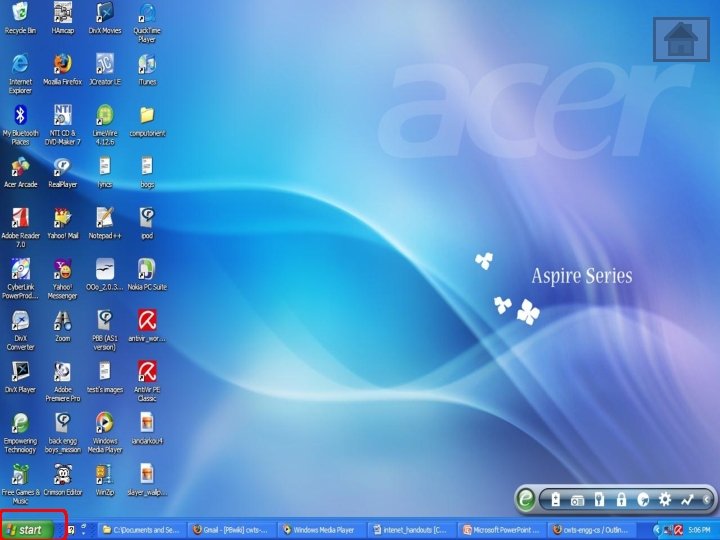Click the Yahoo! Mail desktop icon
The width and height of the screenshot is (720, 540).
coord(63,218)
